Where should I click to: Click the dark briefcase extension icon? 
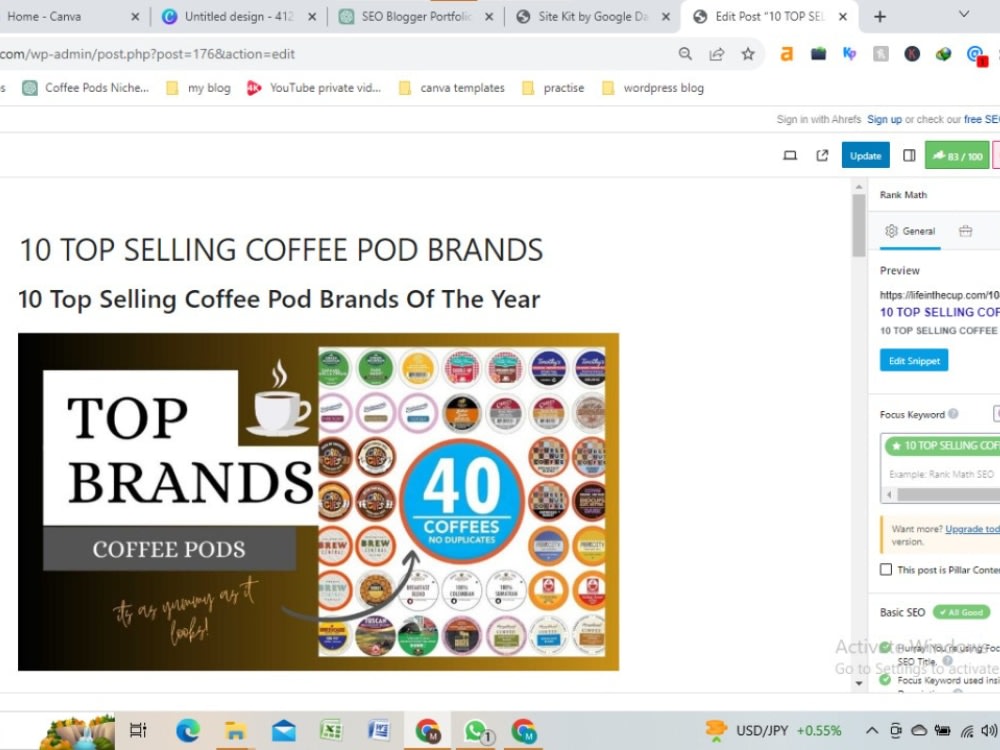(x=818, y=54)
